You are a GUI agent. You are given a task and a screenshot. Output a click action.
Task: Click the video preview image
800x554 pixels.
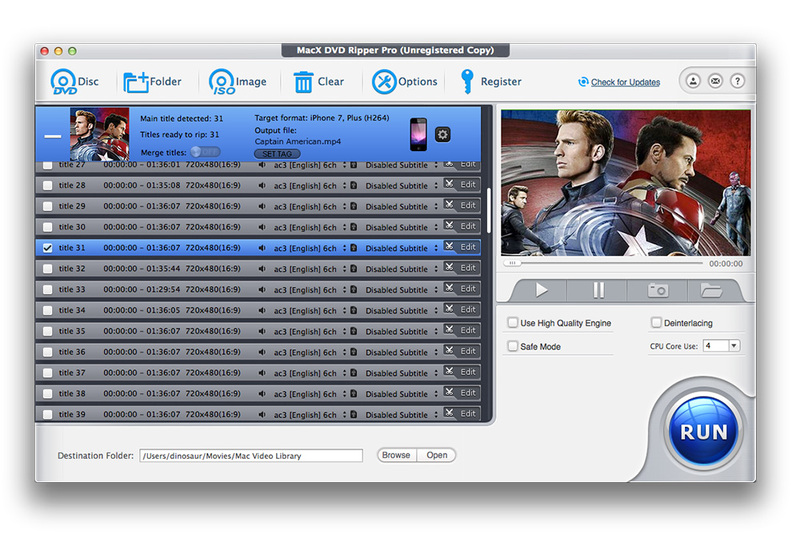[x=626, y=183]
